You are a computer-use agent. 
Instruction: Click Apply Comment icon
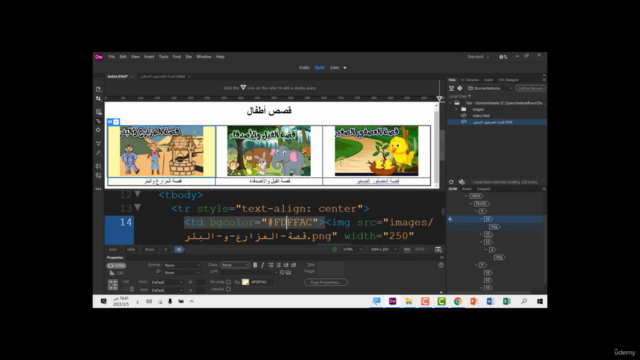(x=98, y=166)
